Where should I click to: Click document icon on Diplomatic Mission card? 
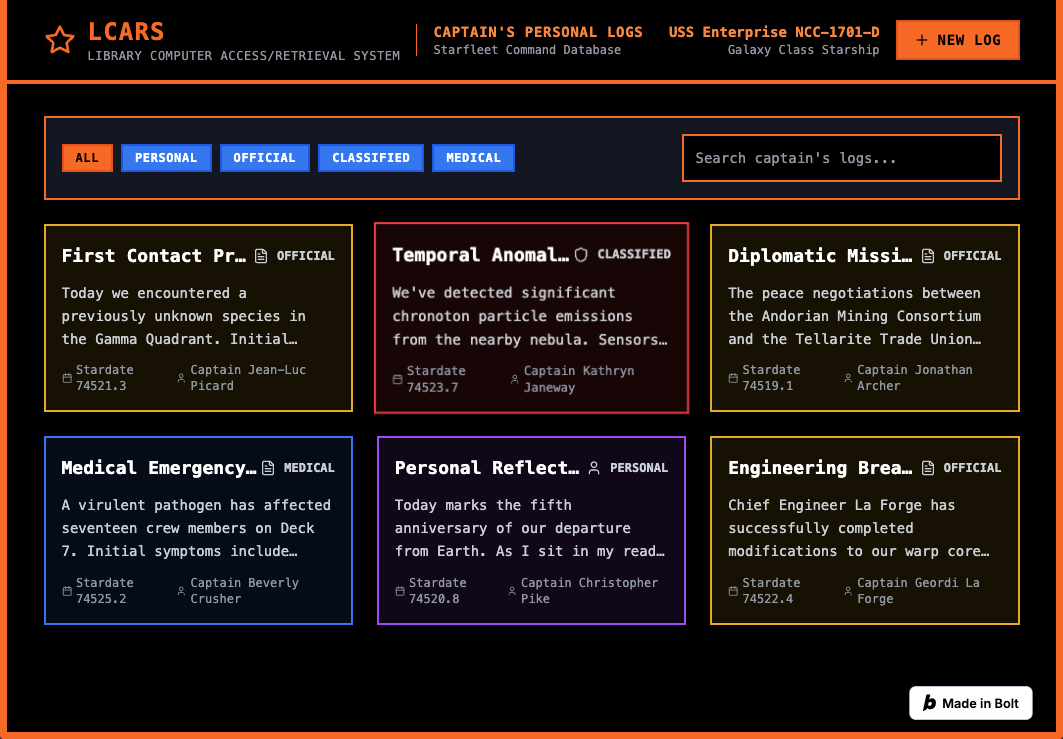928,256
